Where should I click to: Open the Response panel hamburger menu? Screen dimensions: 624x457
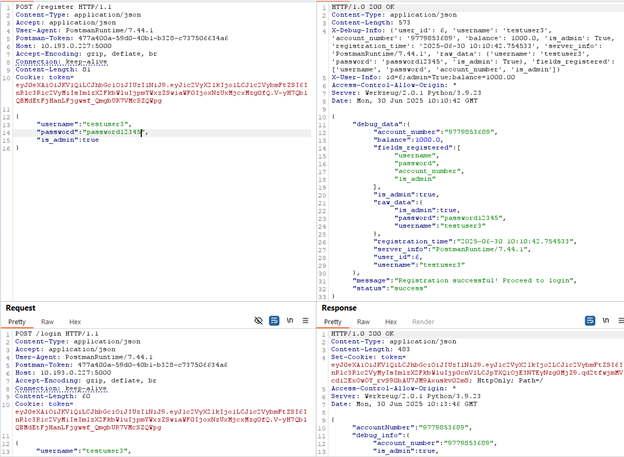pos(619,321)
